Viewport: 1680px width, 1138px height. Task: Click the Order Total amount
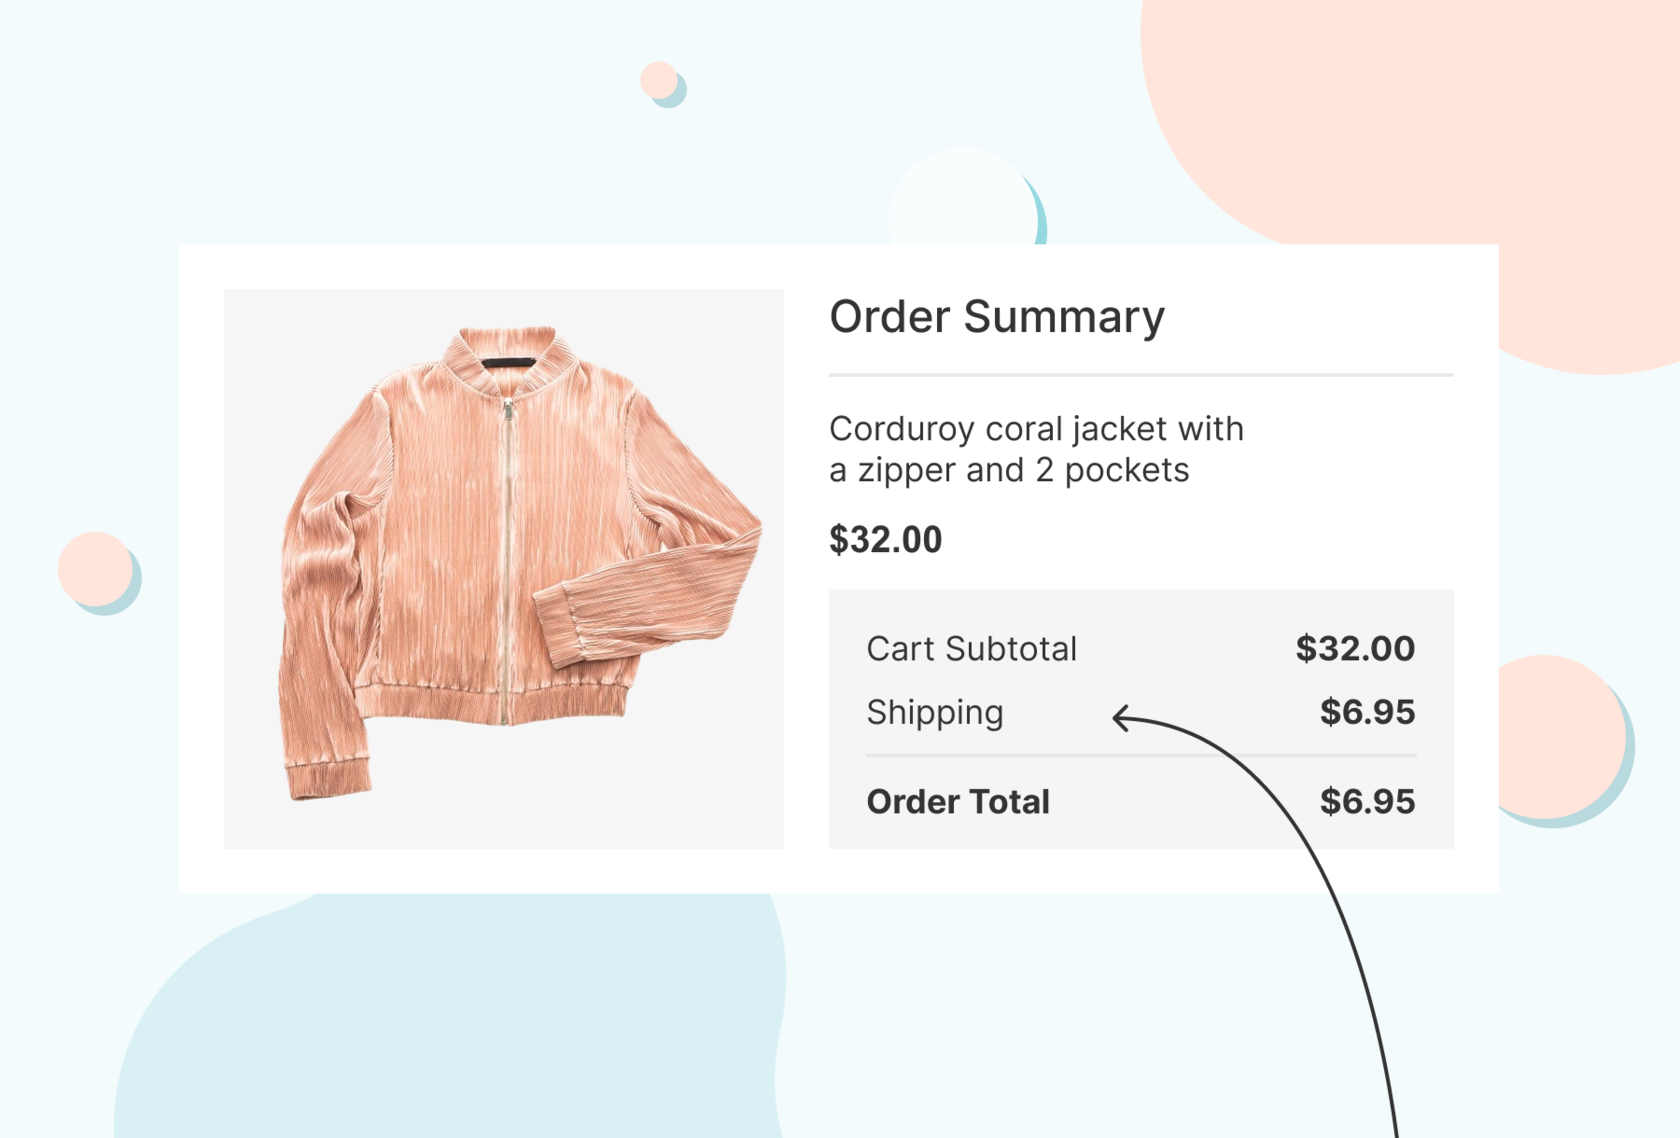coord(1366,801)
